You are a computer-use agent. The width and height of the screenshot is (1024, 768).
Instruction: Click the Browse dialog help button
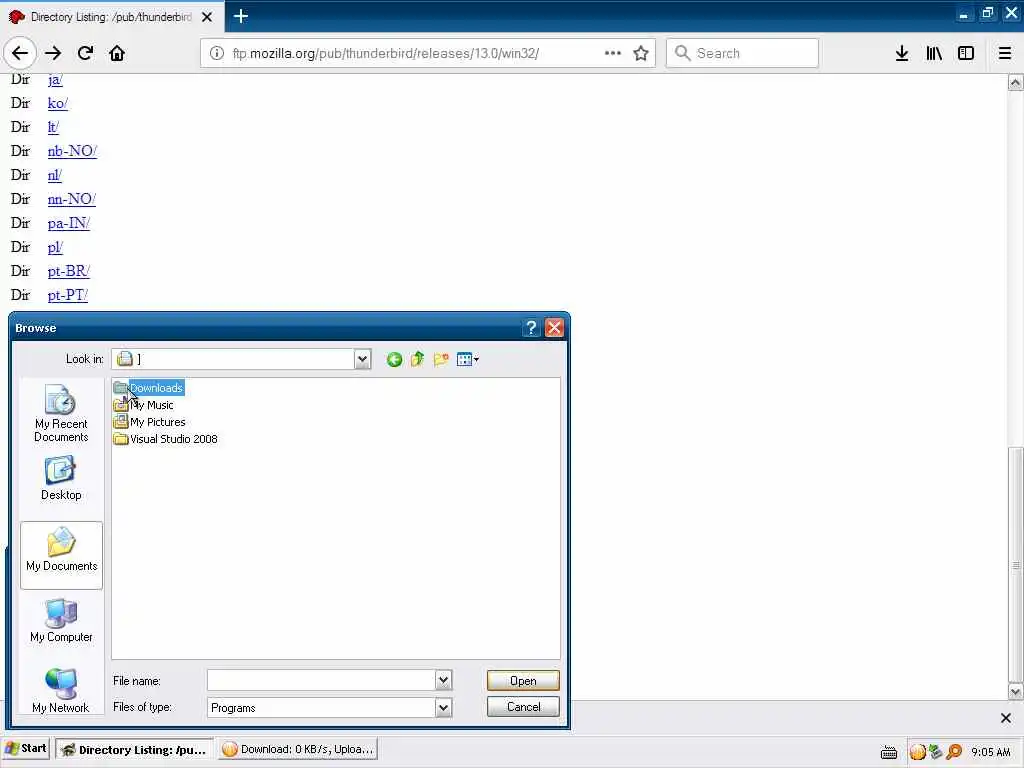531,328
